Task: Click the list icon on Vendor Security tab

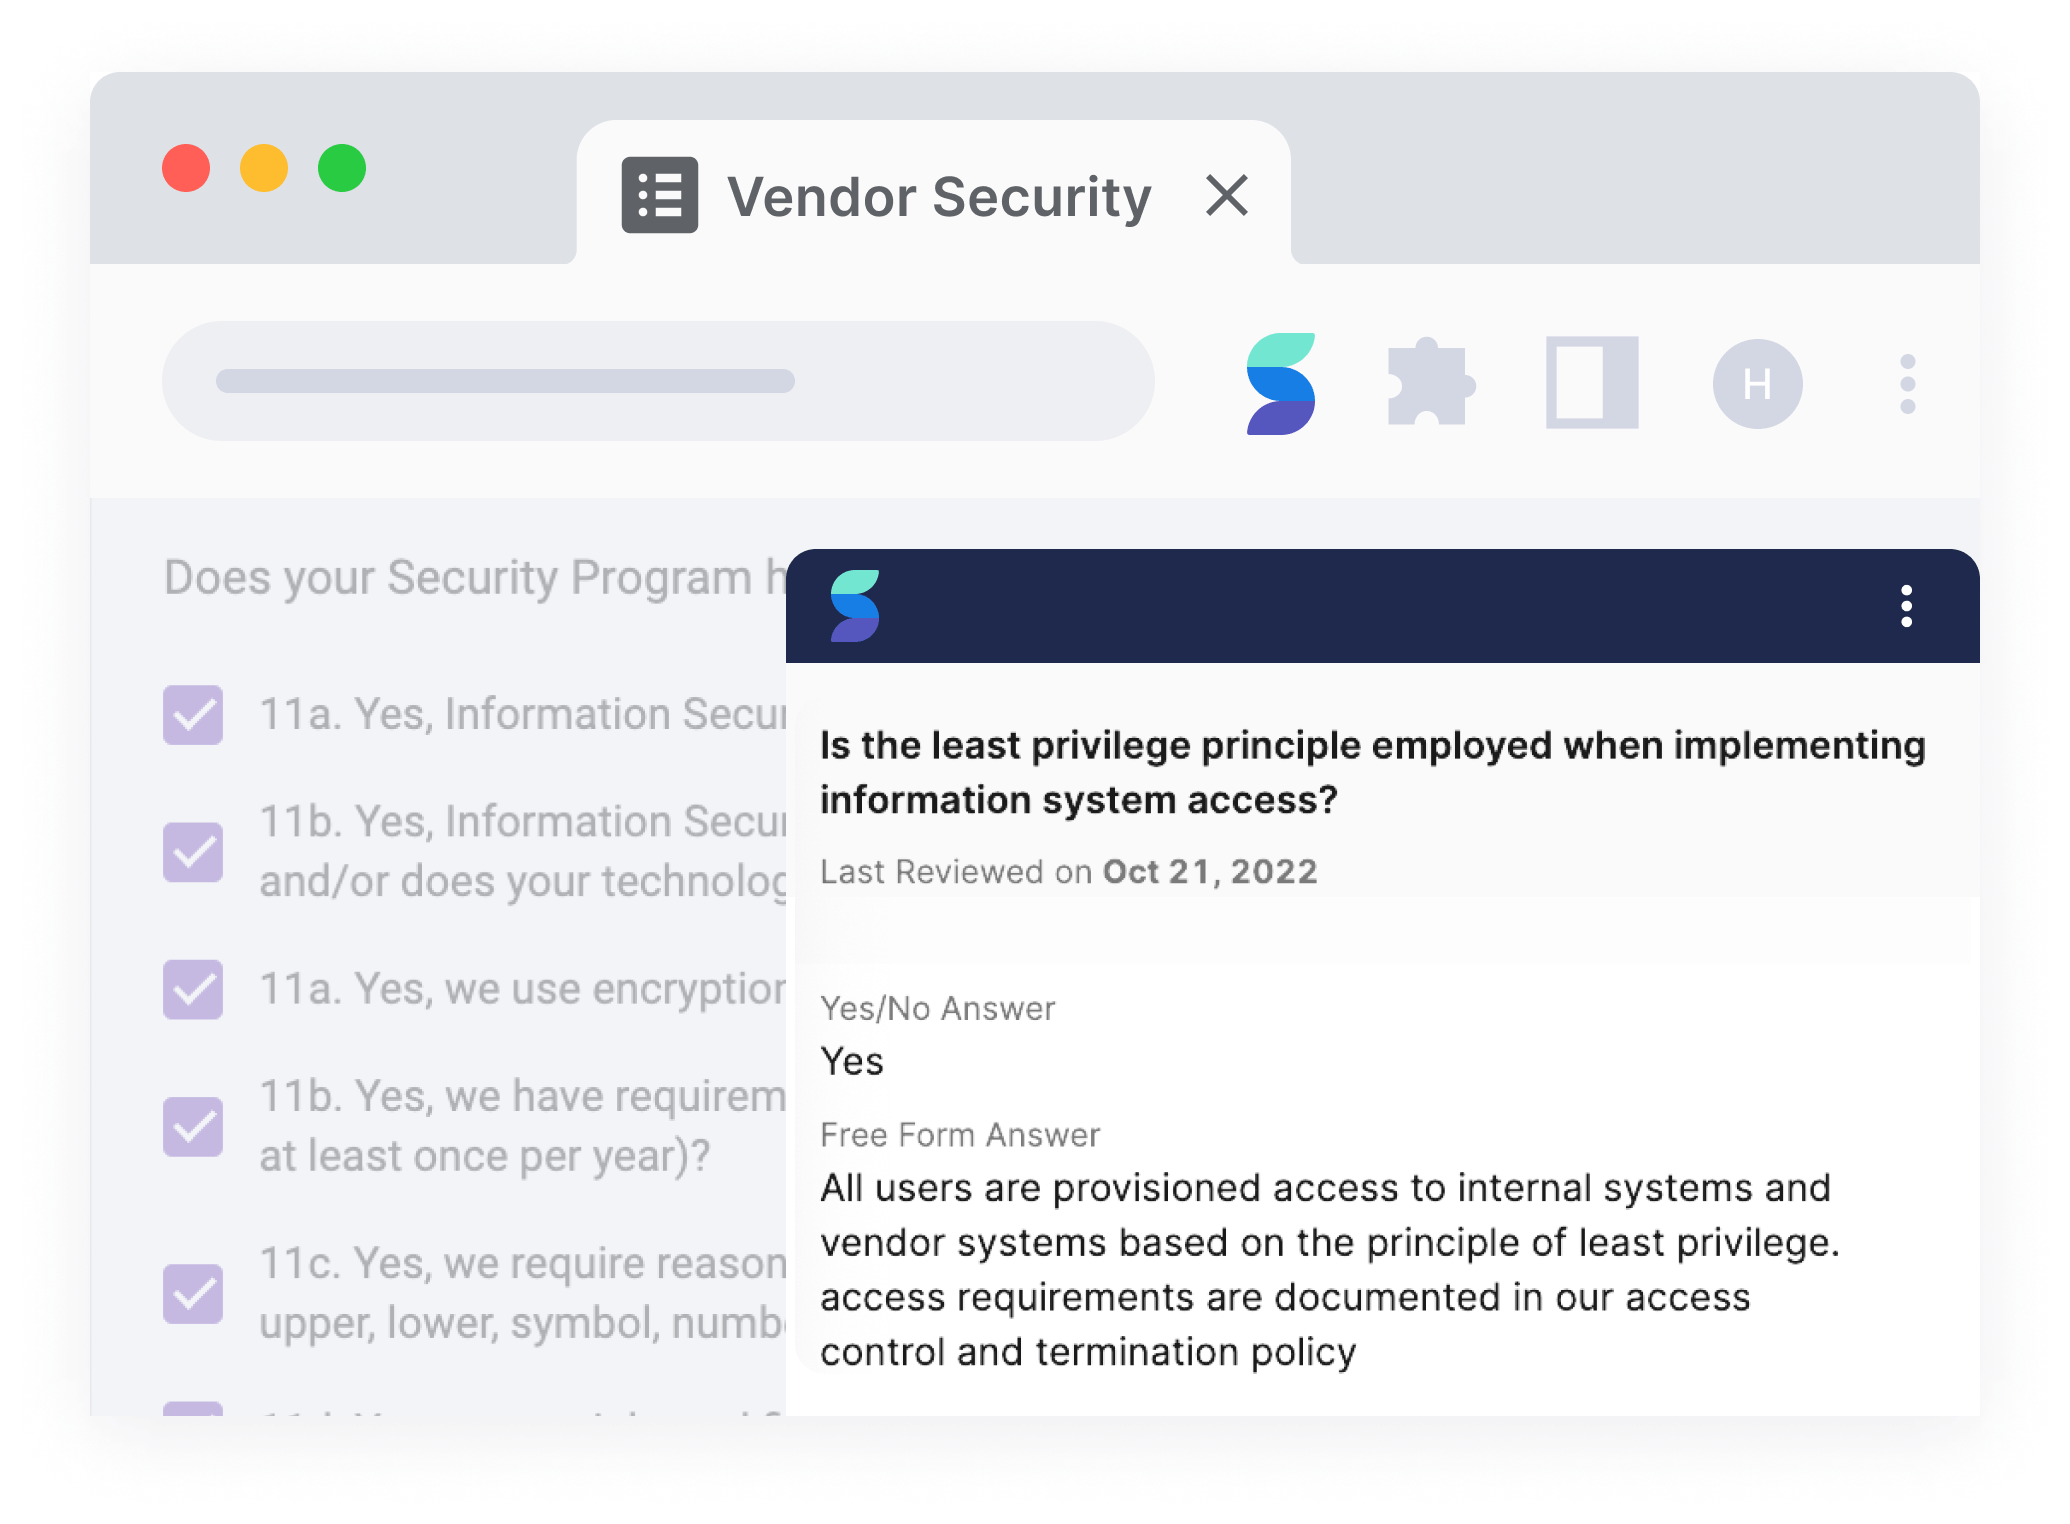Action: coord(660,195)
